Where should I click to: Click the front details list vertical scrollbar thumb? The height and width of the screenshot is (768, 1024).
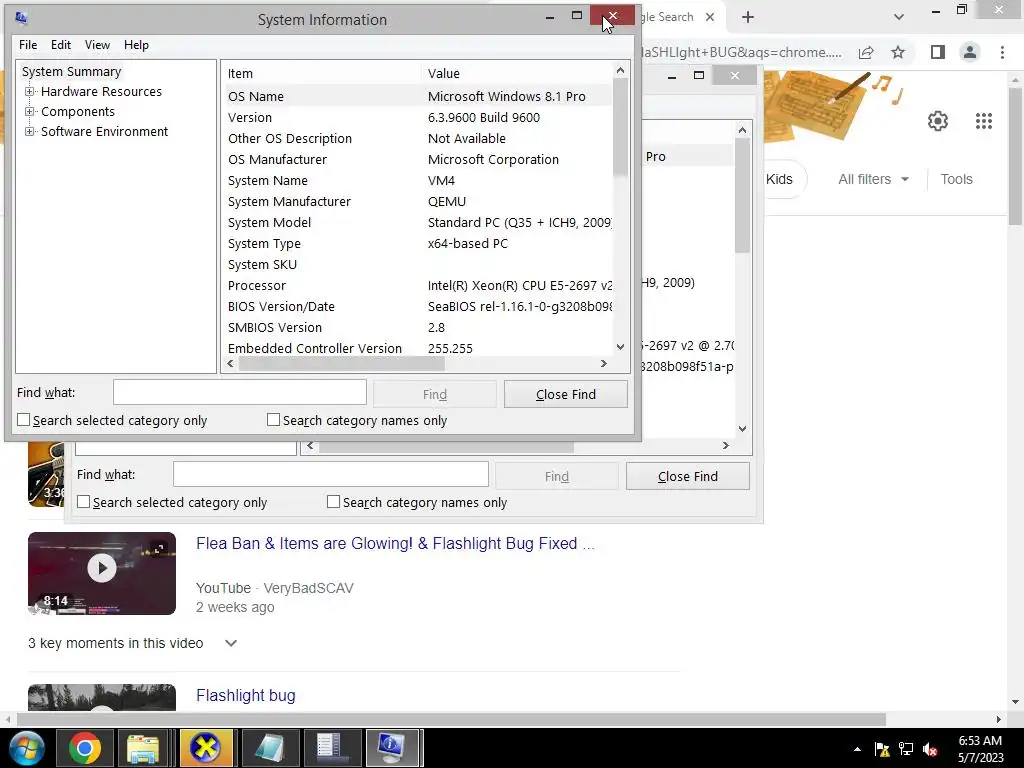620,127
